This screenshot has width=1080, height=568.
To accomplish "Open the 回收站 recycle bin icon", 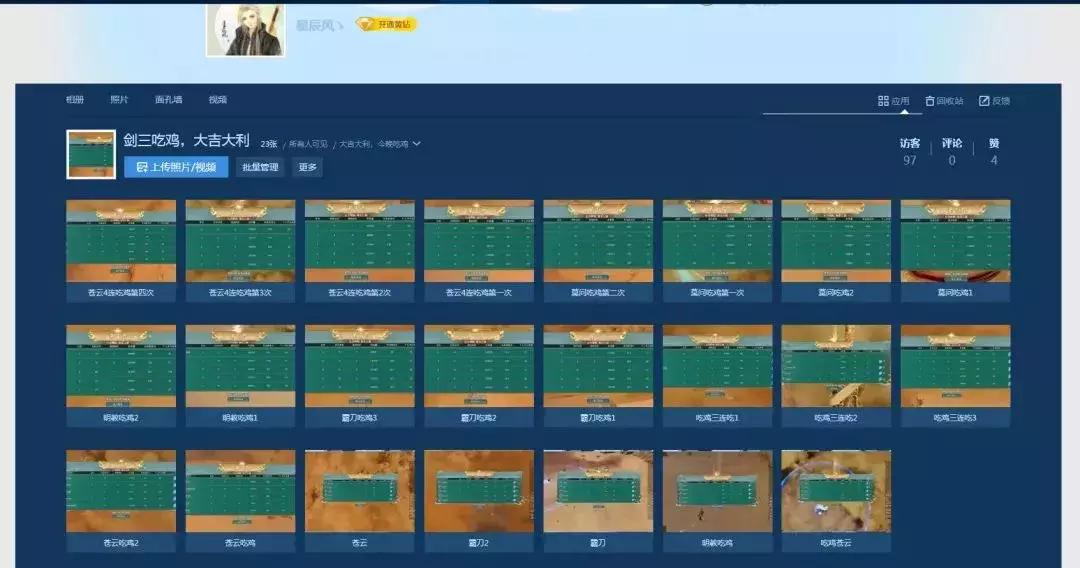I will point(930,101).
